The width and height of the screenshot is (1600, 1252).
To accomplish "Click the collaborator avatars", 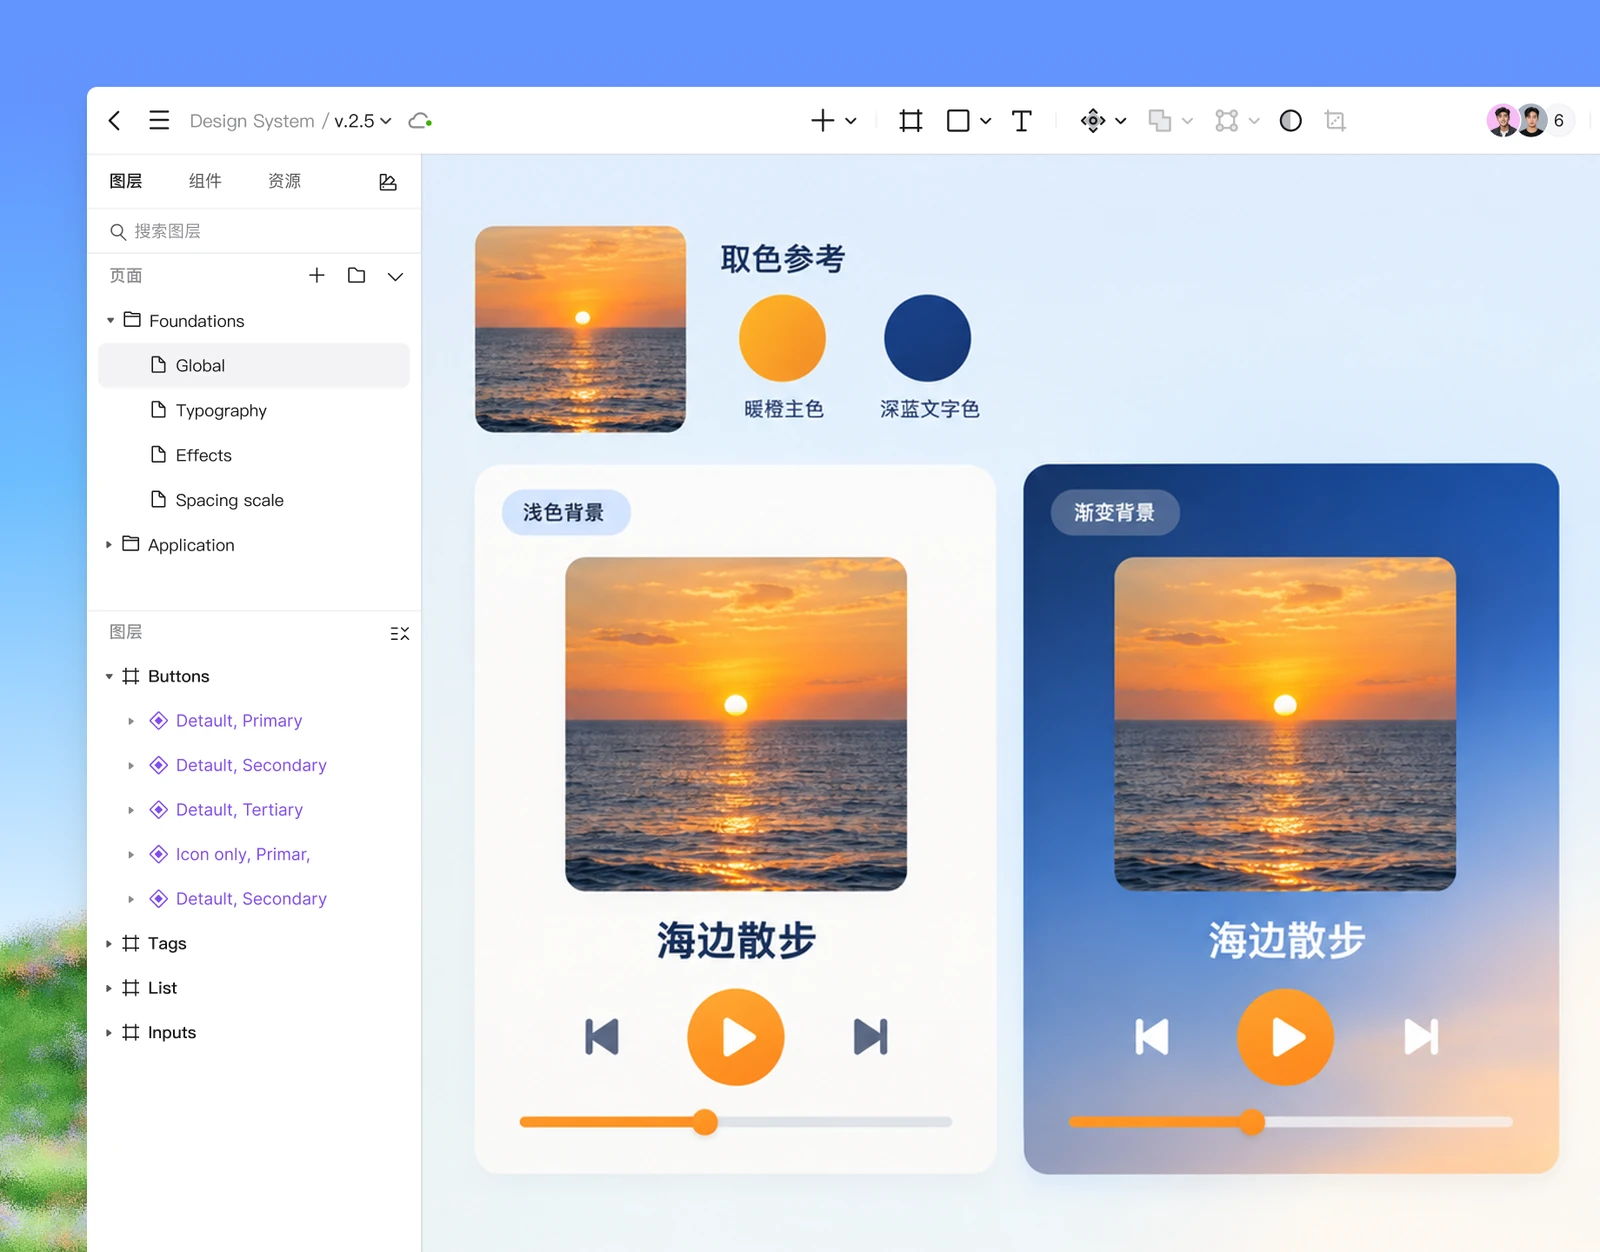I will [1517, 121].
